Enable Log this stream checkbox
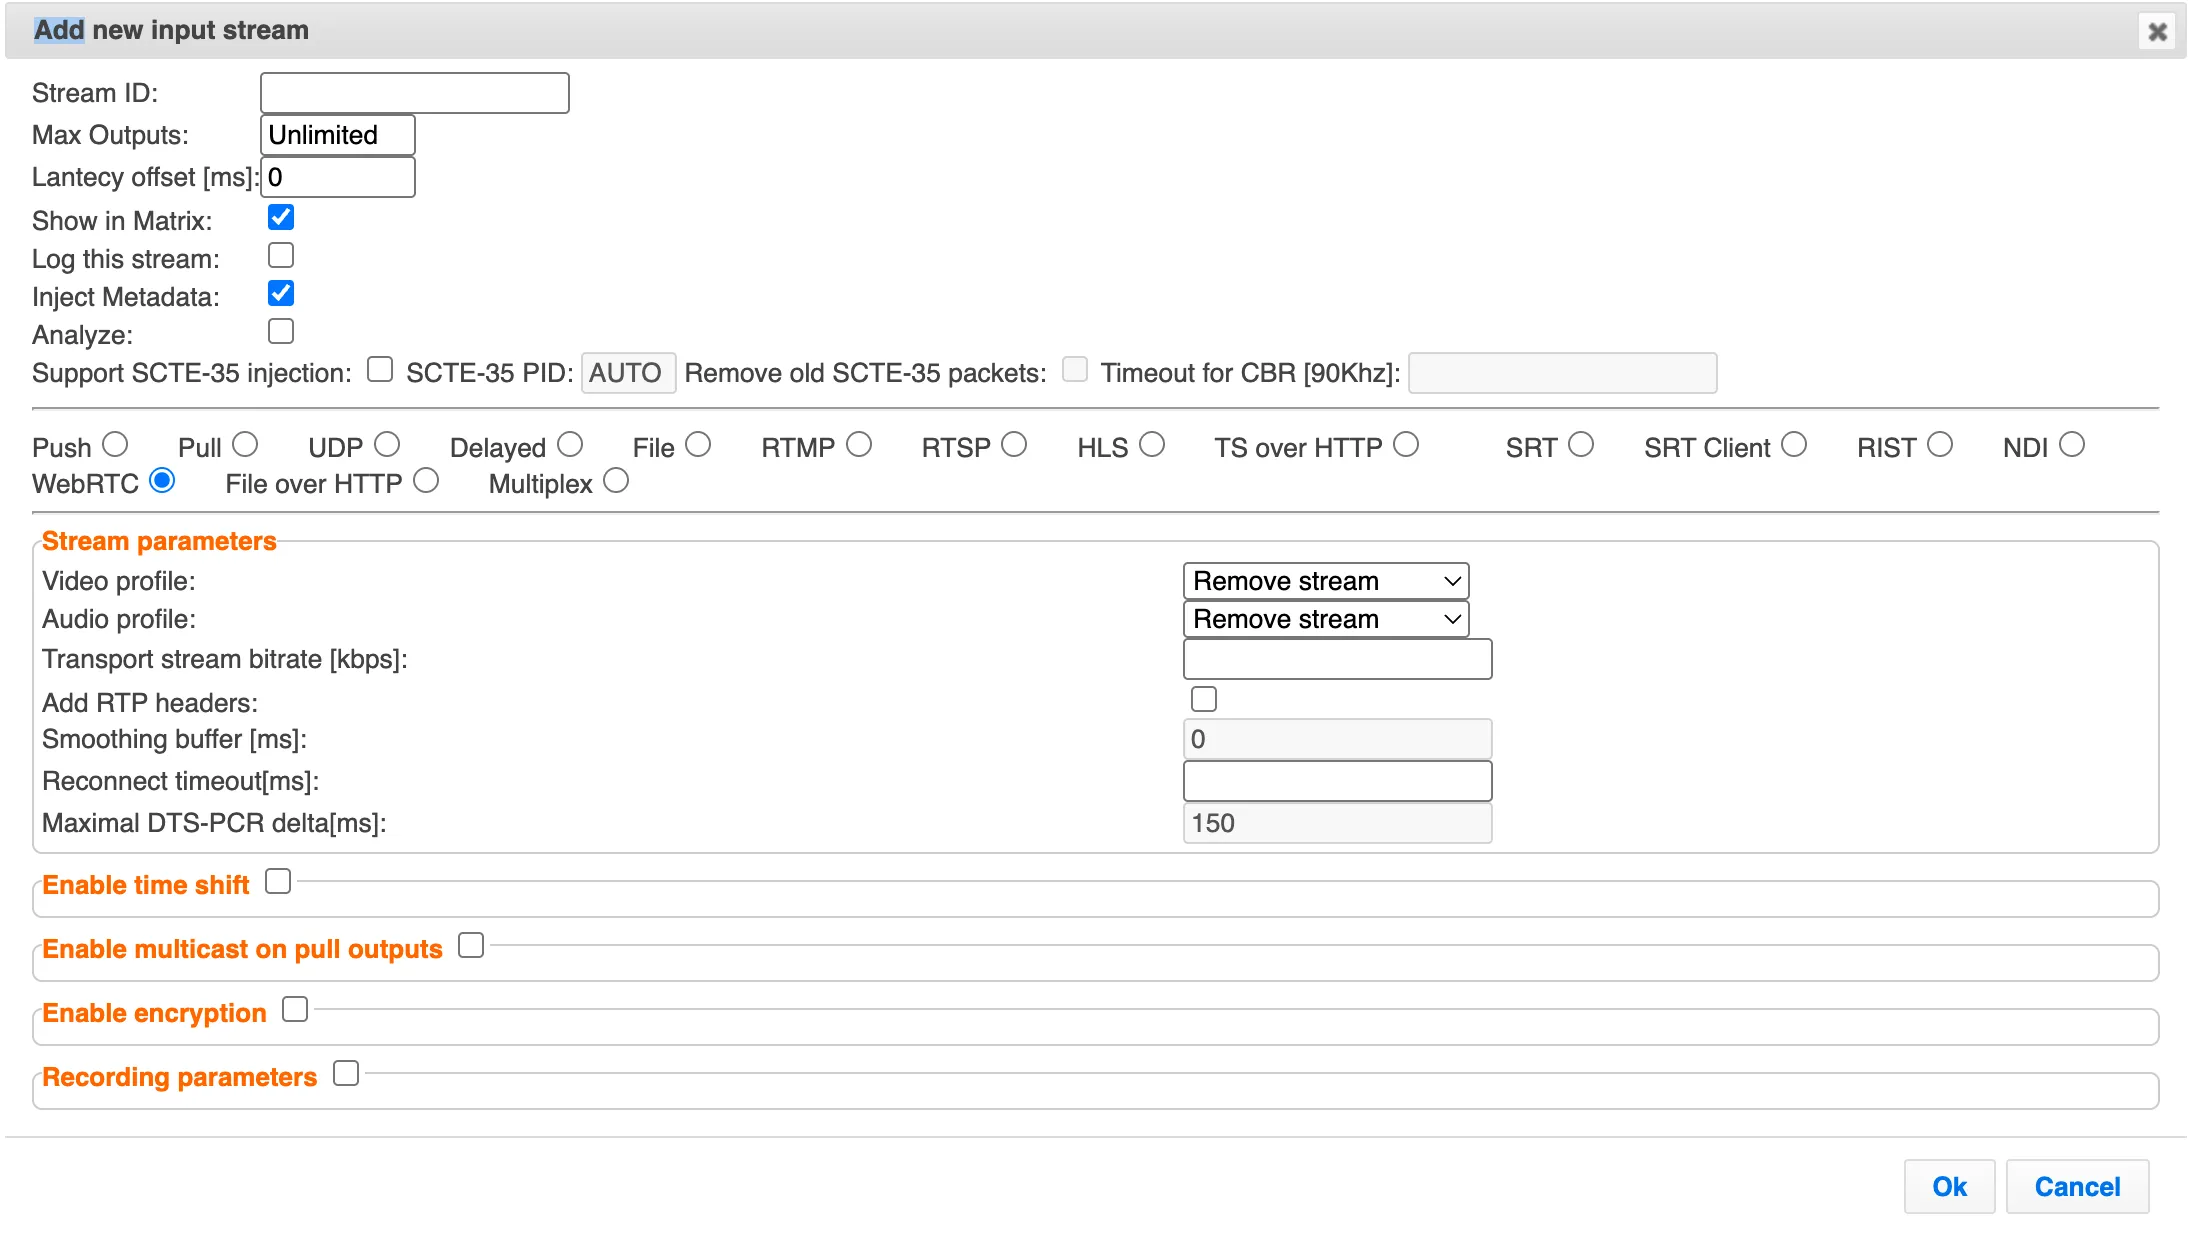Image resolution: width=2188 pixels, height=1244 pixels. [281, 255]
